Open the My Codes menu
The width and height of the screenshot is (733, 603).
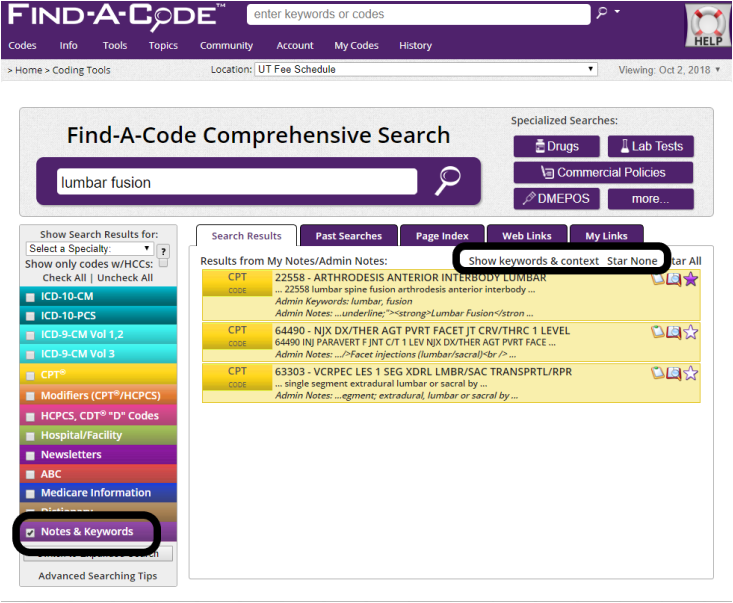[x=356, y=45]
